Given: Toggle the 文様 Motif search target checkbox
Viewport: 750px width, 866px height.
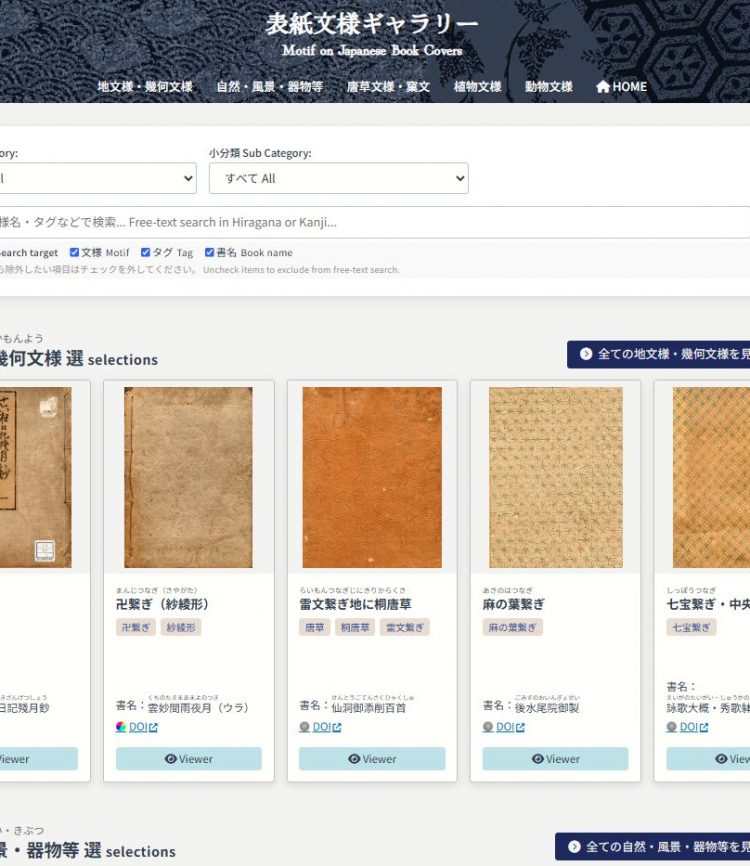Looking at the screenshot, I should pos(74,252).
